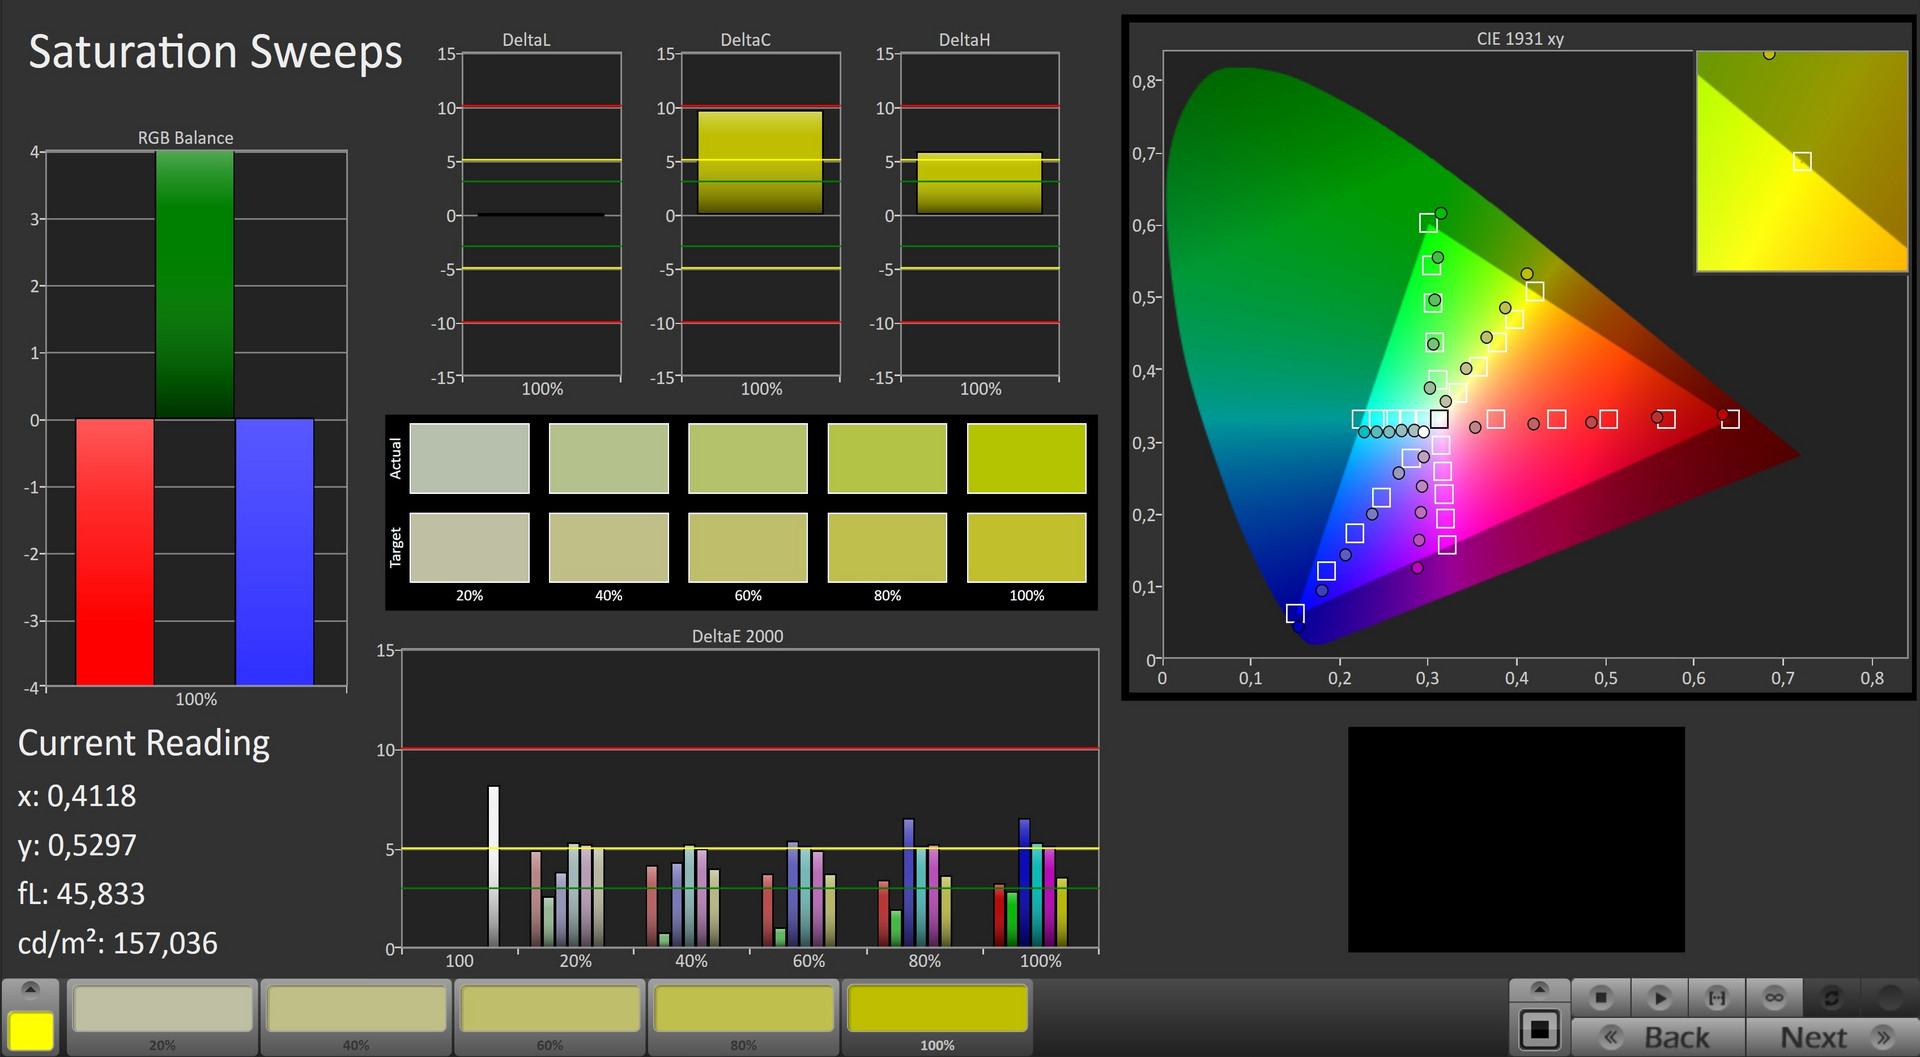Viewport: 1920px width, 1057px height.
Task: Select the 40% saturation patch in the bottom strip
Action: 357,1016
